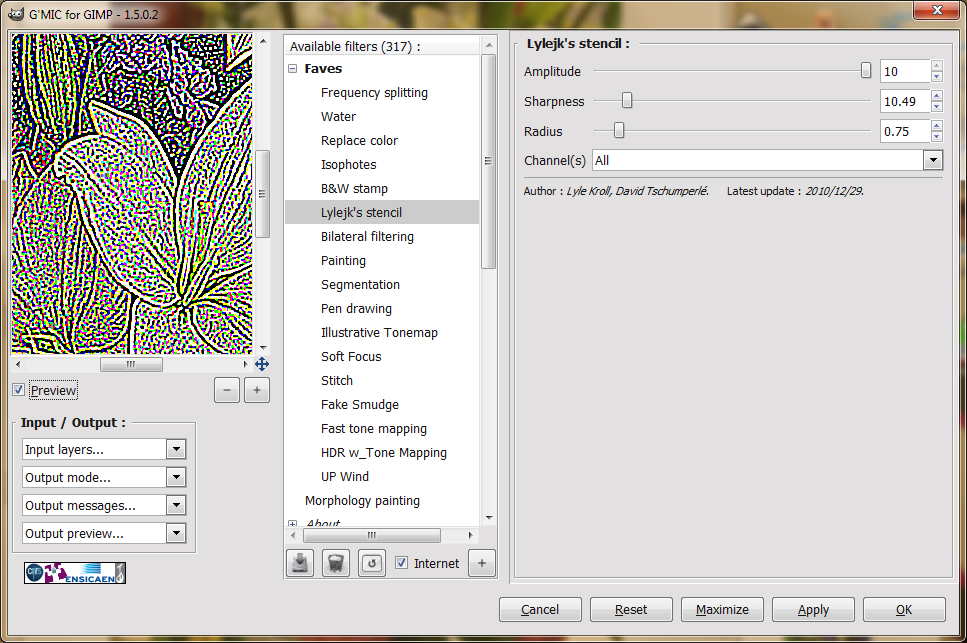967x643 pixels.
Task: Collapse the Faves folder
Action: 292,69
